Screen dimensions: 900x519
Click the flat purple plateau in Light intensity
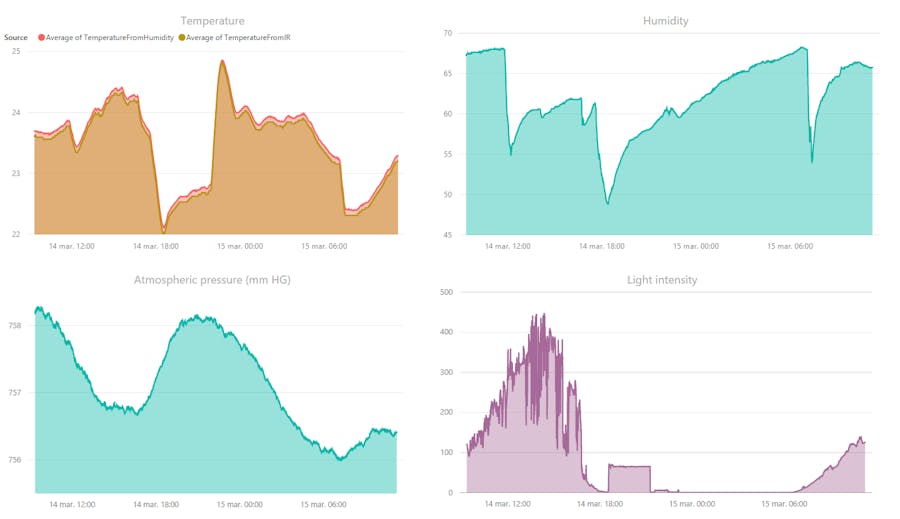coord(629,467)
